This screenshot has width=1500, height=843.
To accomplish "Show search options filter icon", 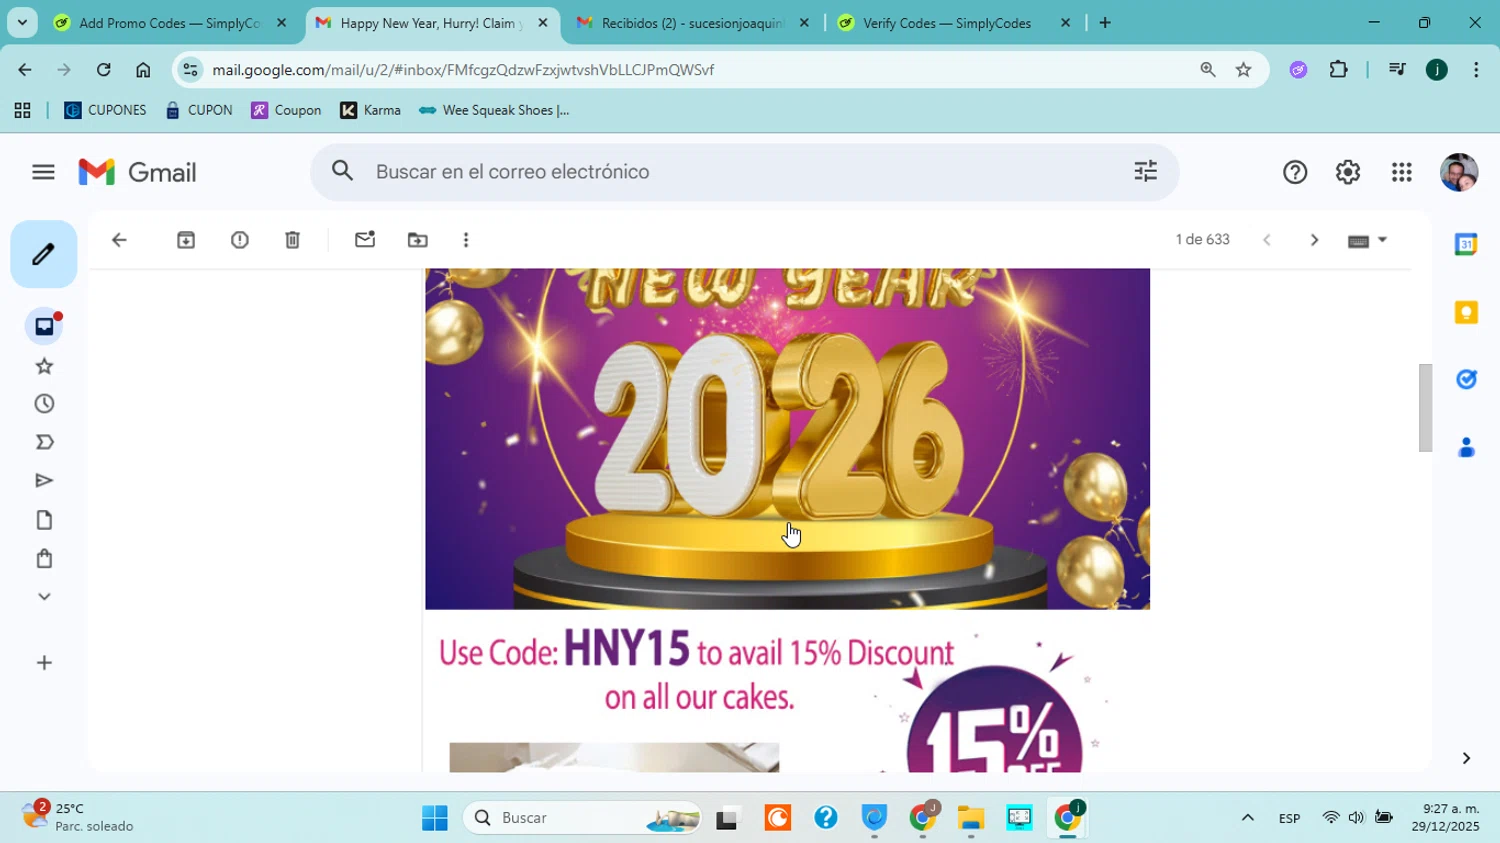I will click(x=1146, y=171).
